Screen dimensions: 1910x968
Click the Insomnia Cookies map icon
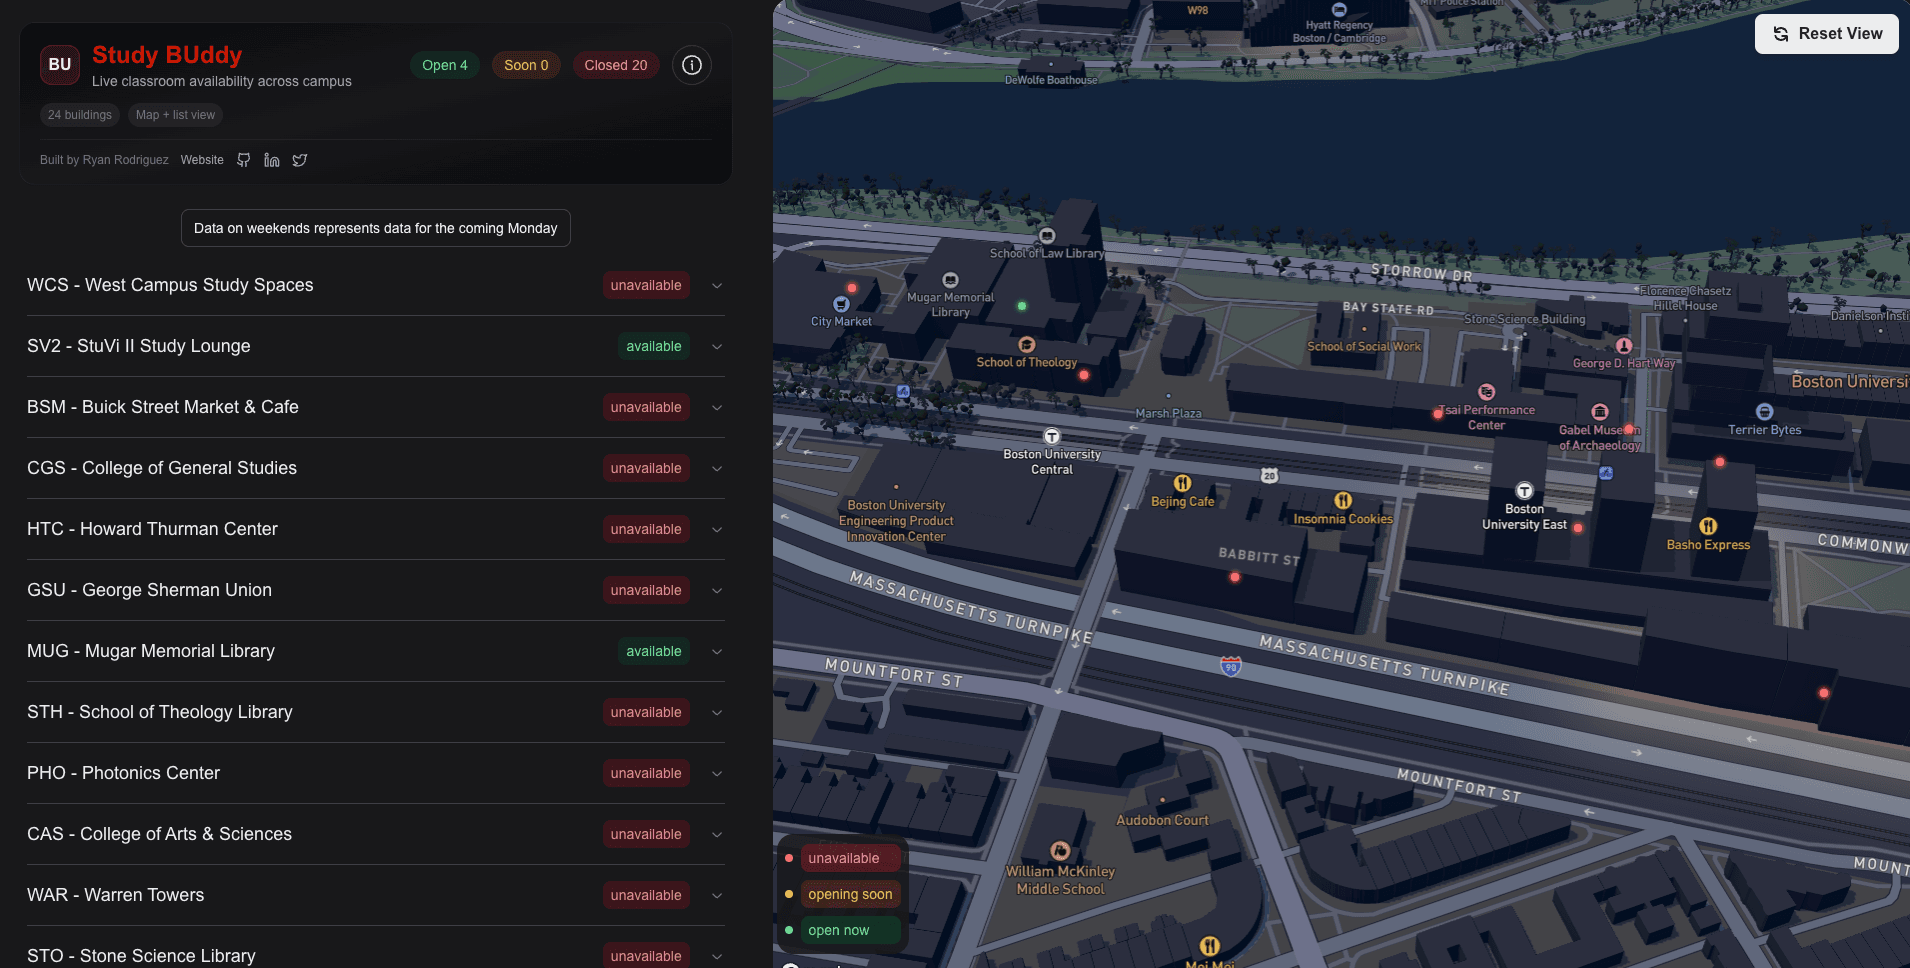point(1343,500)
